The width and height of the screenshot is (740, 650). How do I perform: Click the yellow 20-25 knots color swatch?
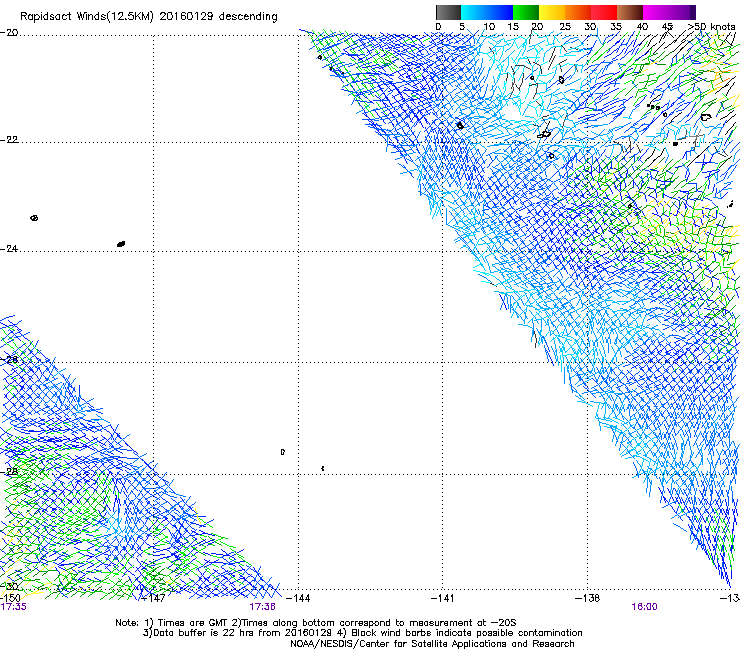(552, 12)
